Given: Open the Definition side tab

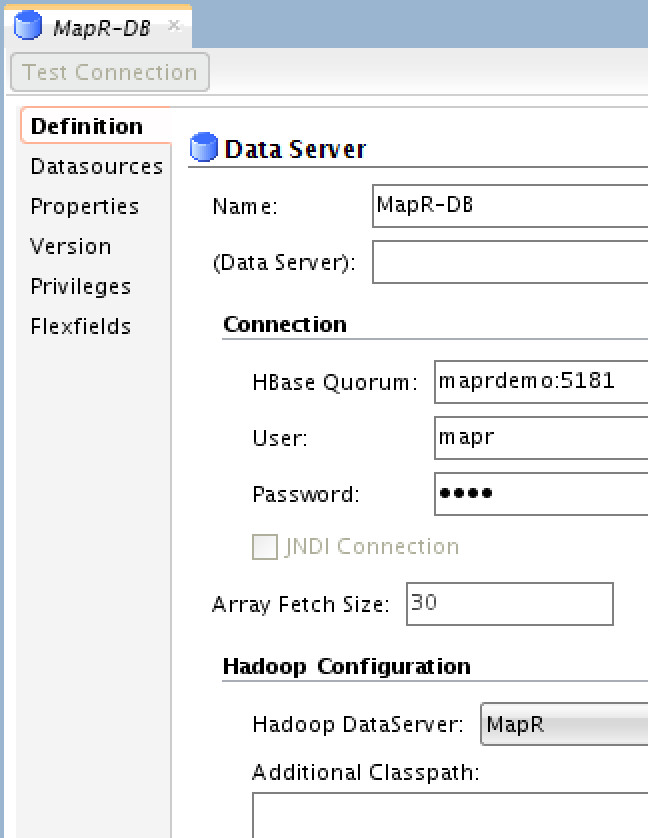Looking at the screenshot, I should pyautogui.click(x=96, y=126).
